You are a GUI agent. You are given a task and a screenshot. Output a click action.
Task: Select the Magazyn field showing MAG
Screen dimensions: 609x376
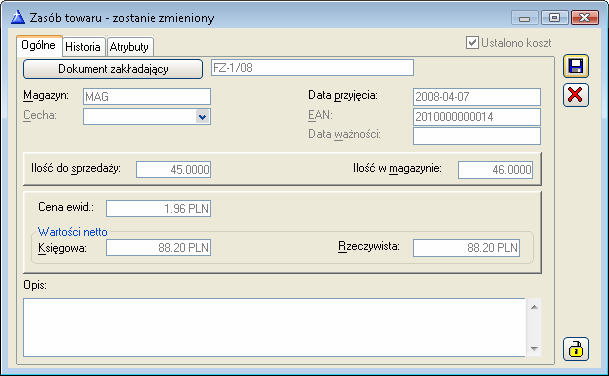pos(147,96)
